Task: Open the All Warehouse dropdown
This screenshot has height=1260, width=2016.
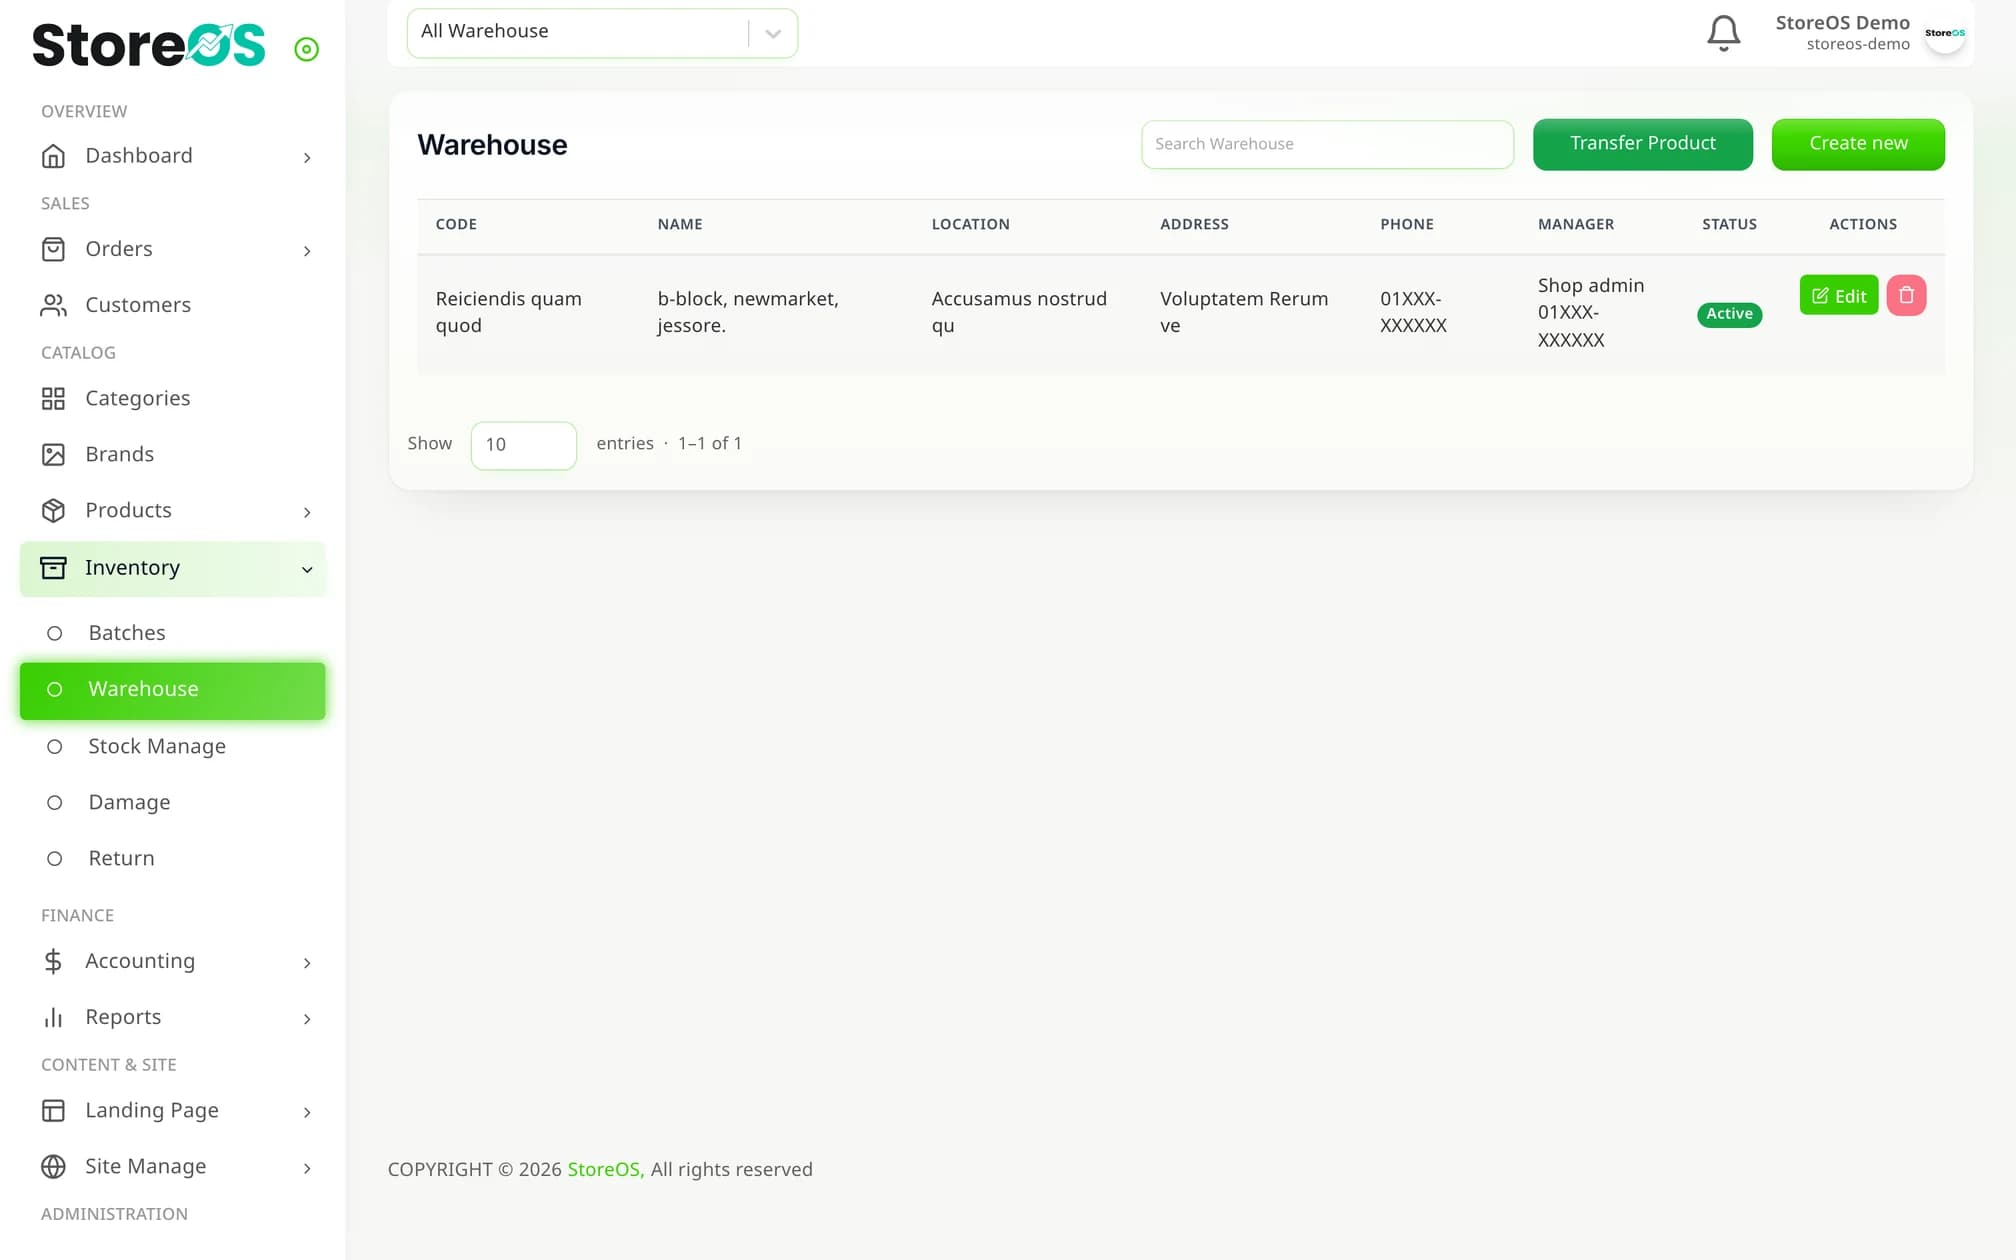Action: point(602,33)
